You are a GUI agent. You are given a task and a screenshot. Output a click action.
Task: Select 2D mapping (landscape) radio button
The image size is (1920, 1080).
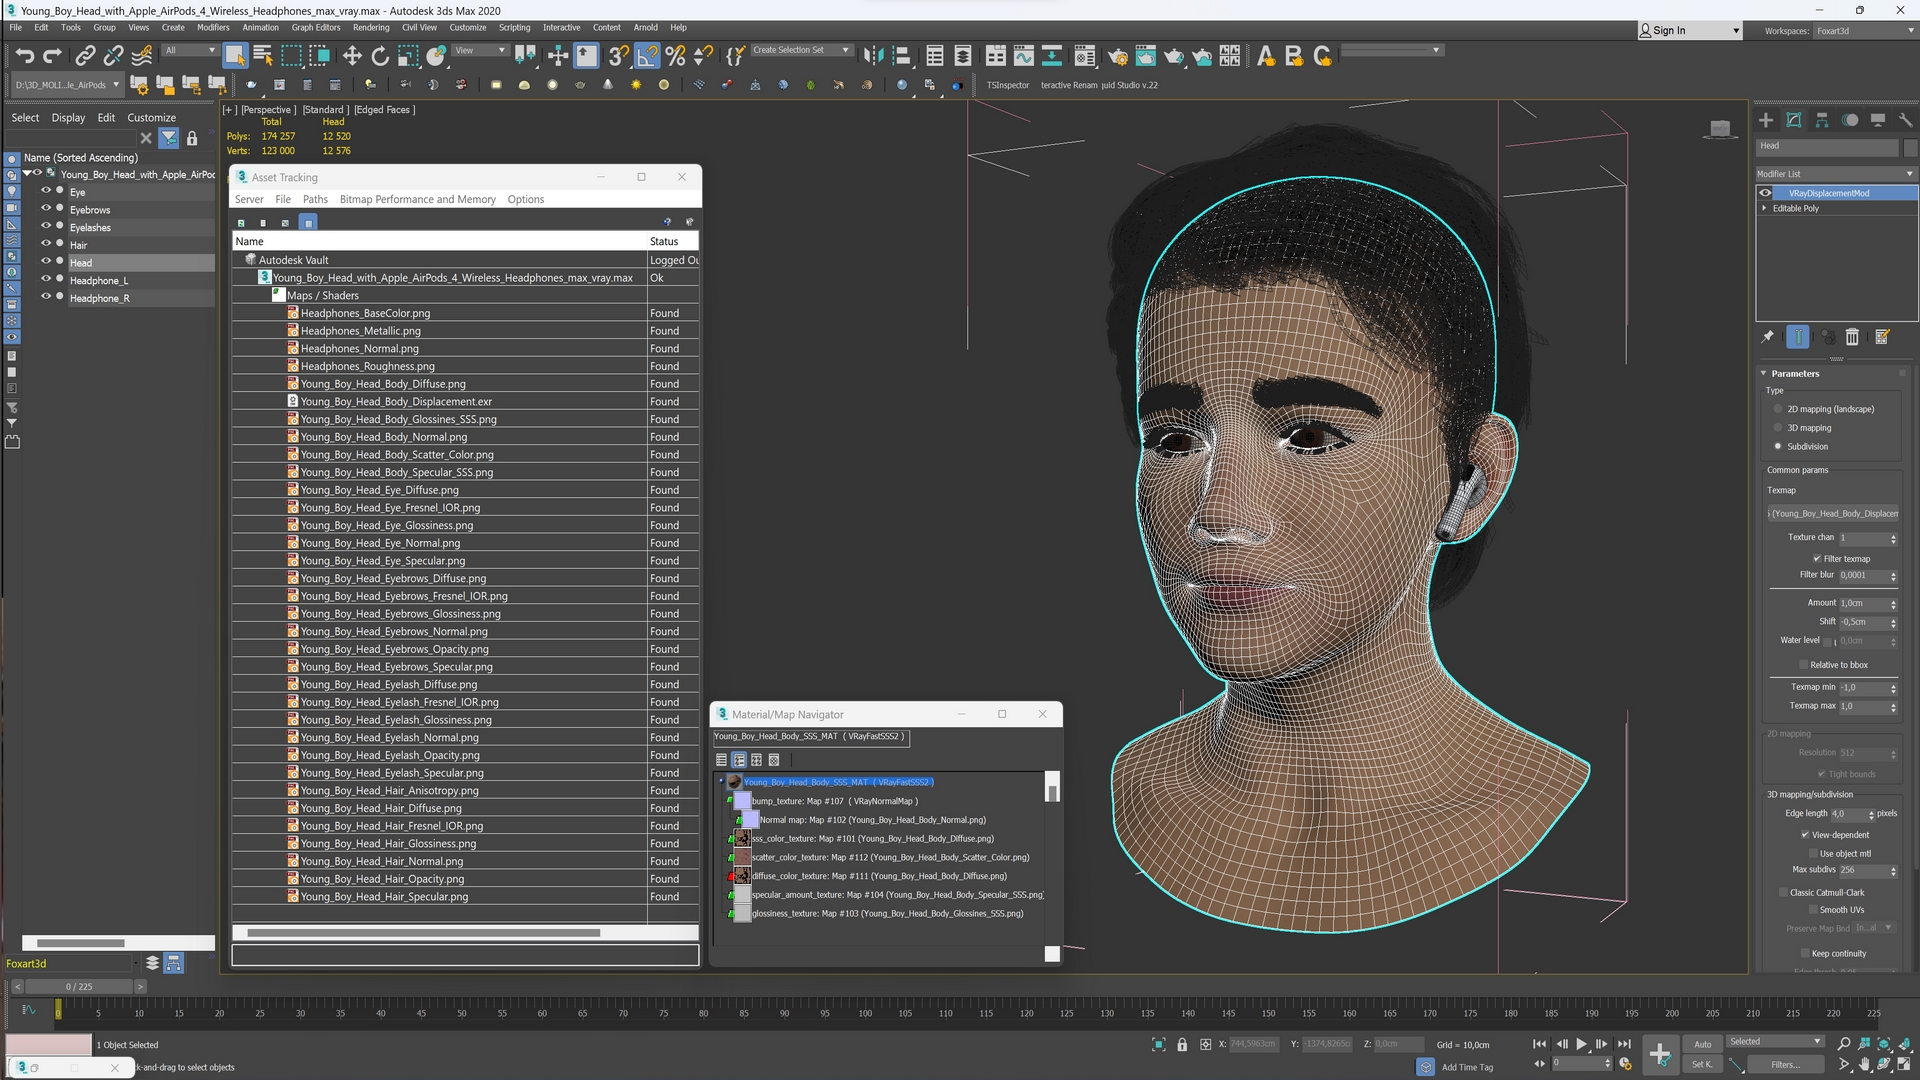1778,409
